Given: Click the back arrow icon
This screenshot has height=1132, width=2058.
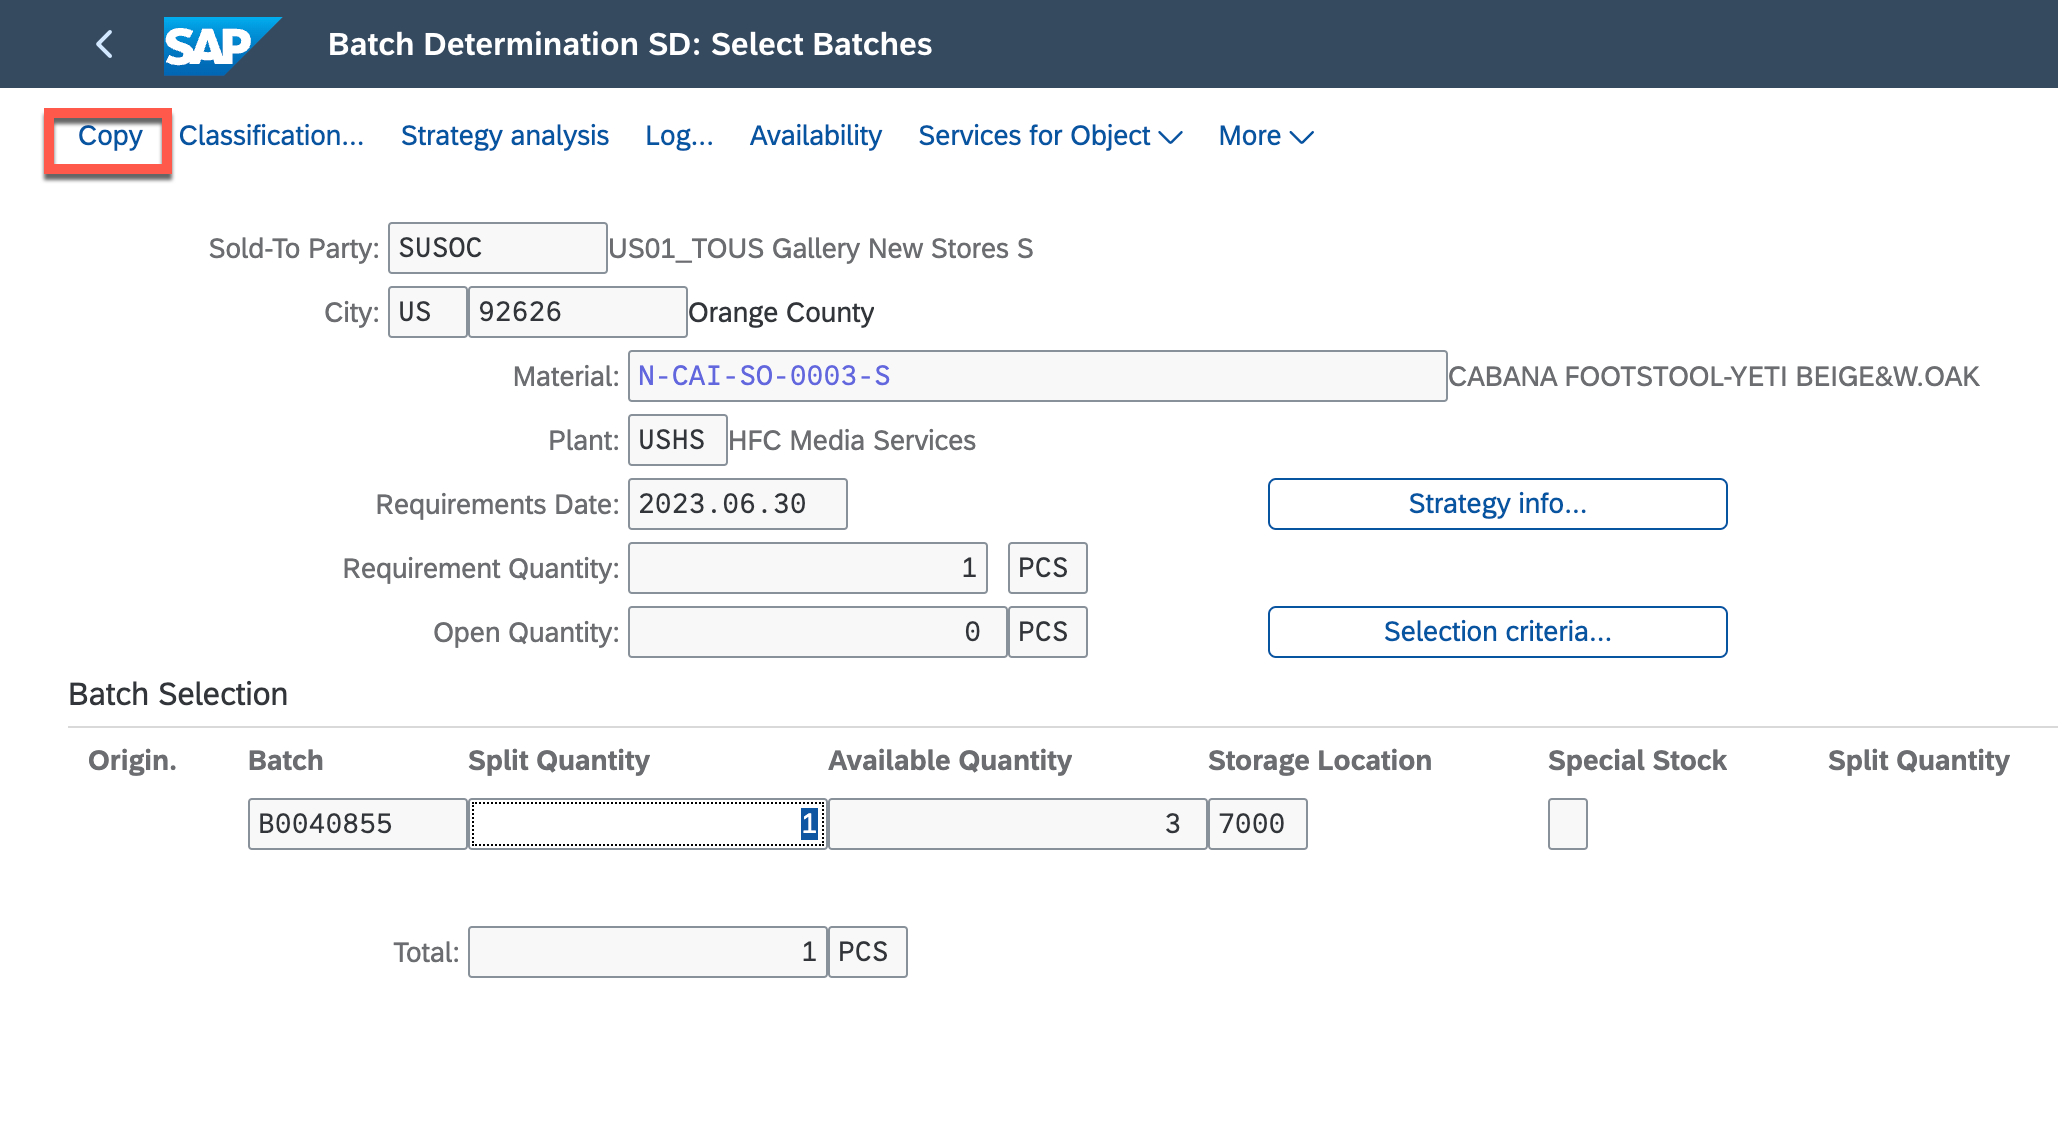Looking at the screenshot, I should tap(104, 44).
